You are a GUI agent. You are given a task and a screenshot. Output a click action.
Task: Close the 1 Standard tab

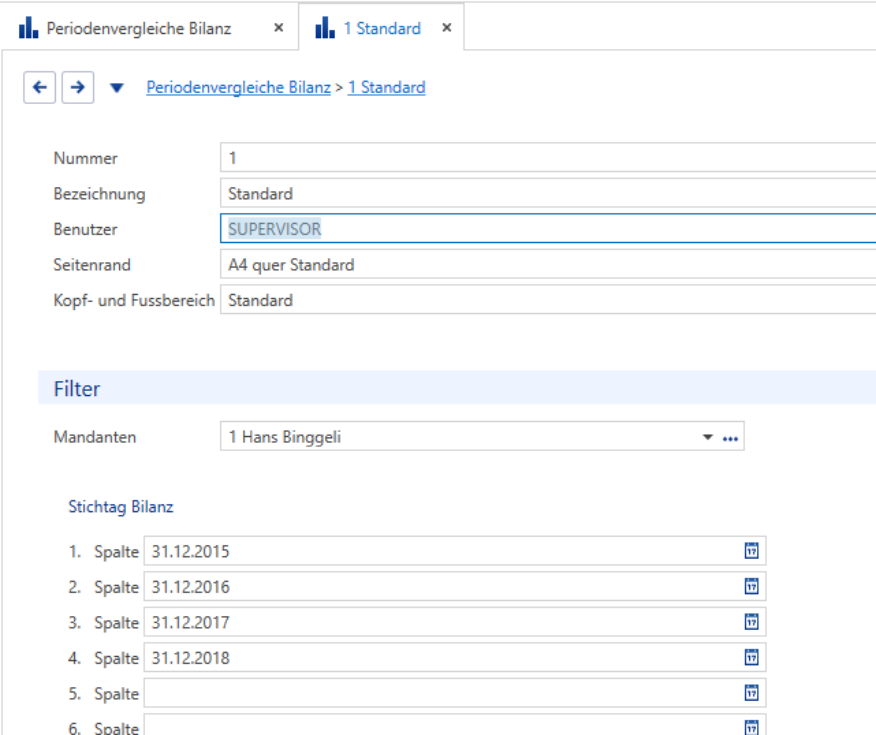pos(446,27)
